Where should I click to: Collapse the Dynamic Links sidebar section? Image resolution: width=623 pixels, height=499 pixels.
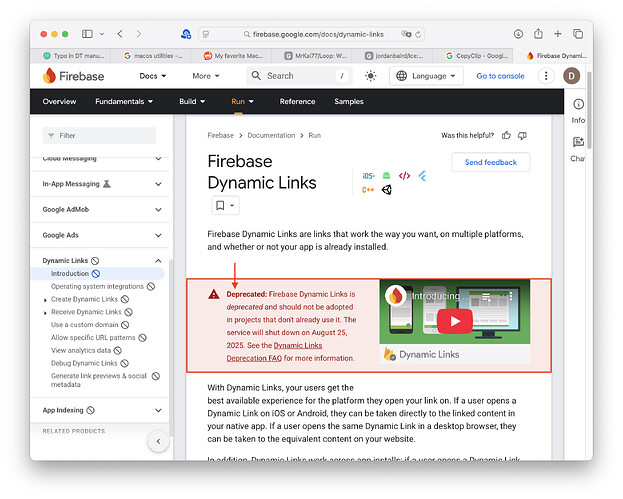(158, 261)
